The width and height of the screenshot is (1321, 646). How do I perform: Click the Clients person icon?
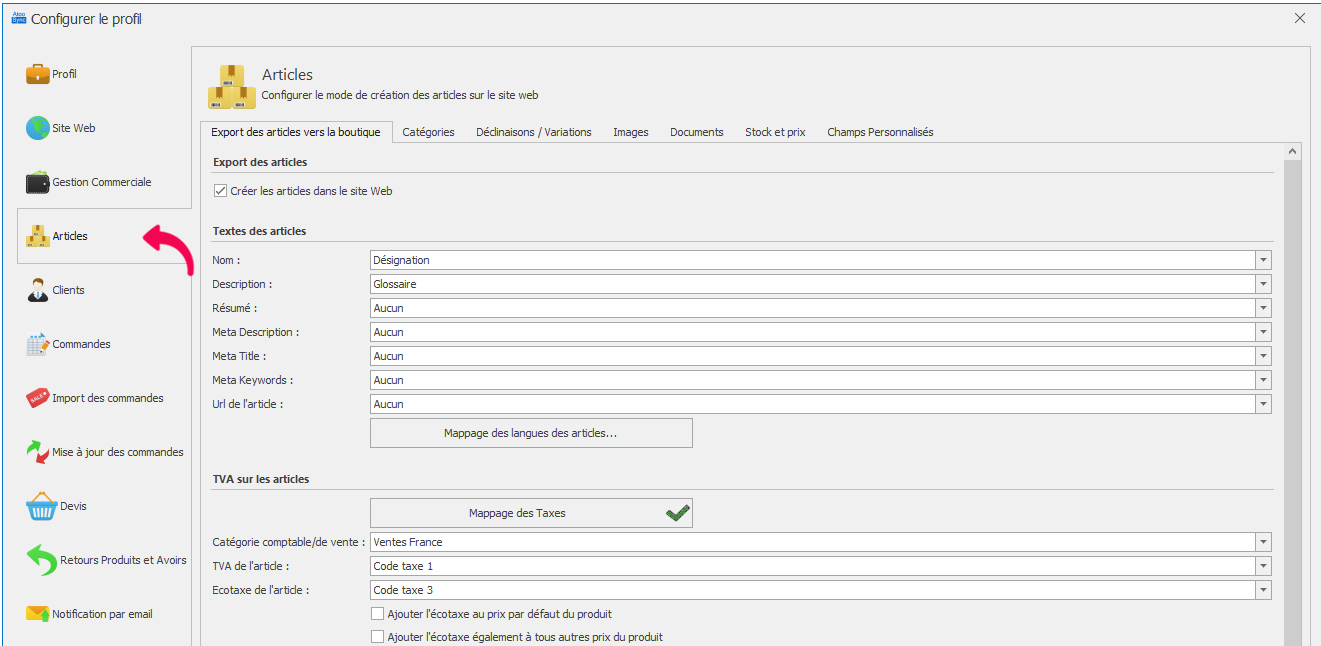click(x=38, y=290)
